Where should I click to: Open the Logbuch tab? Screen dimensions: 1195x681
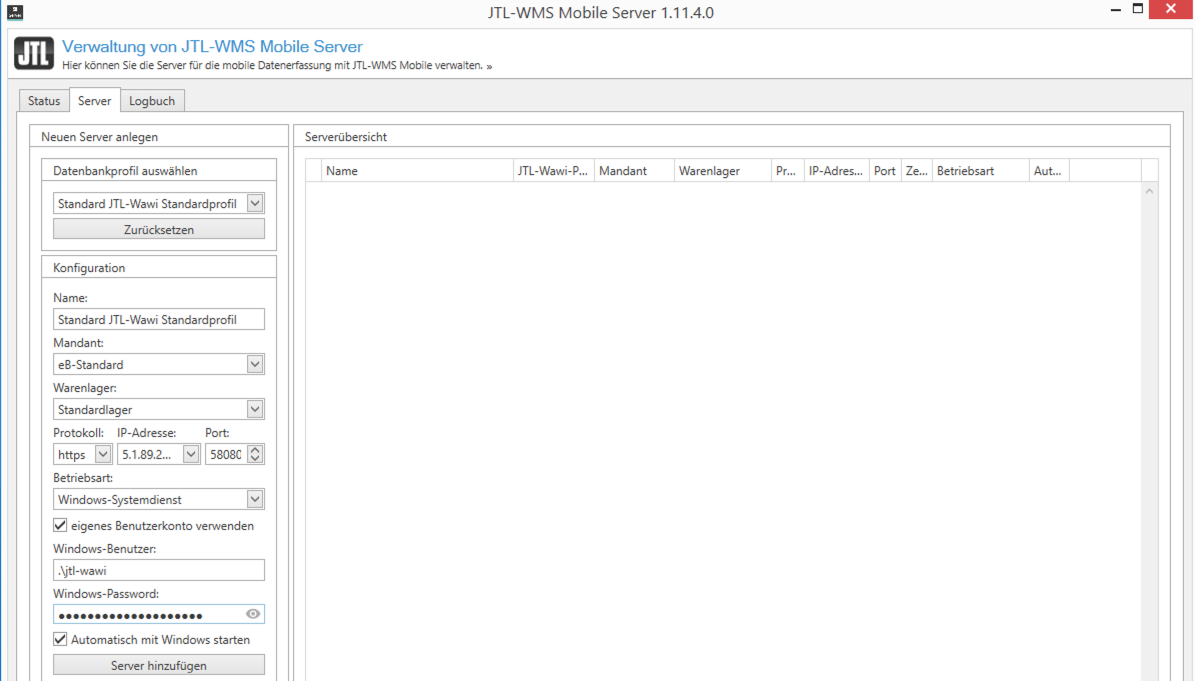click(x=152, y=101)
